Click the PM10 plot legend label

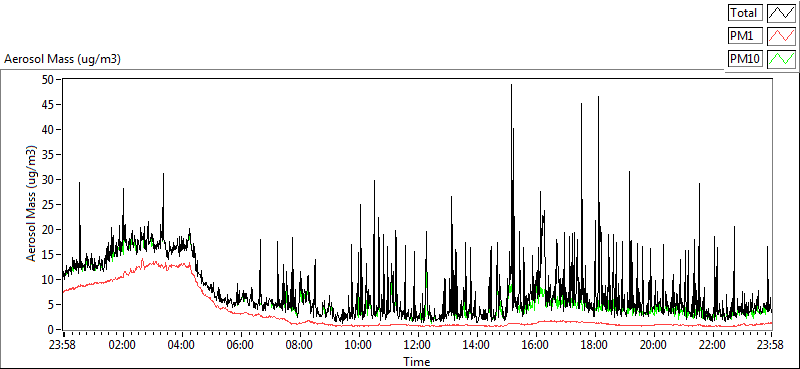coord(745,59)
